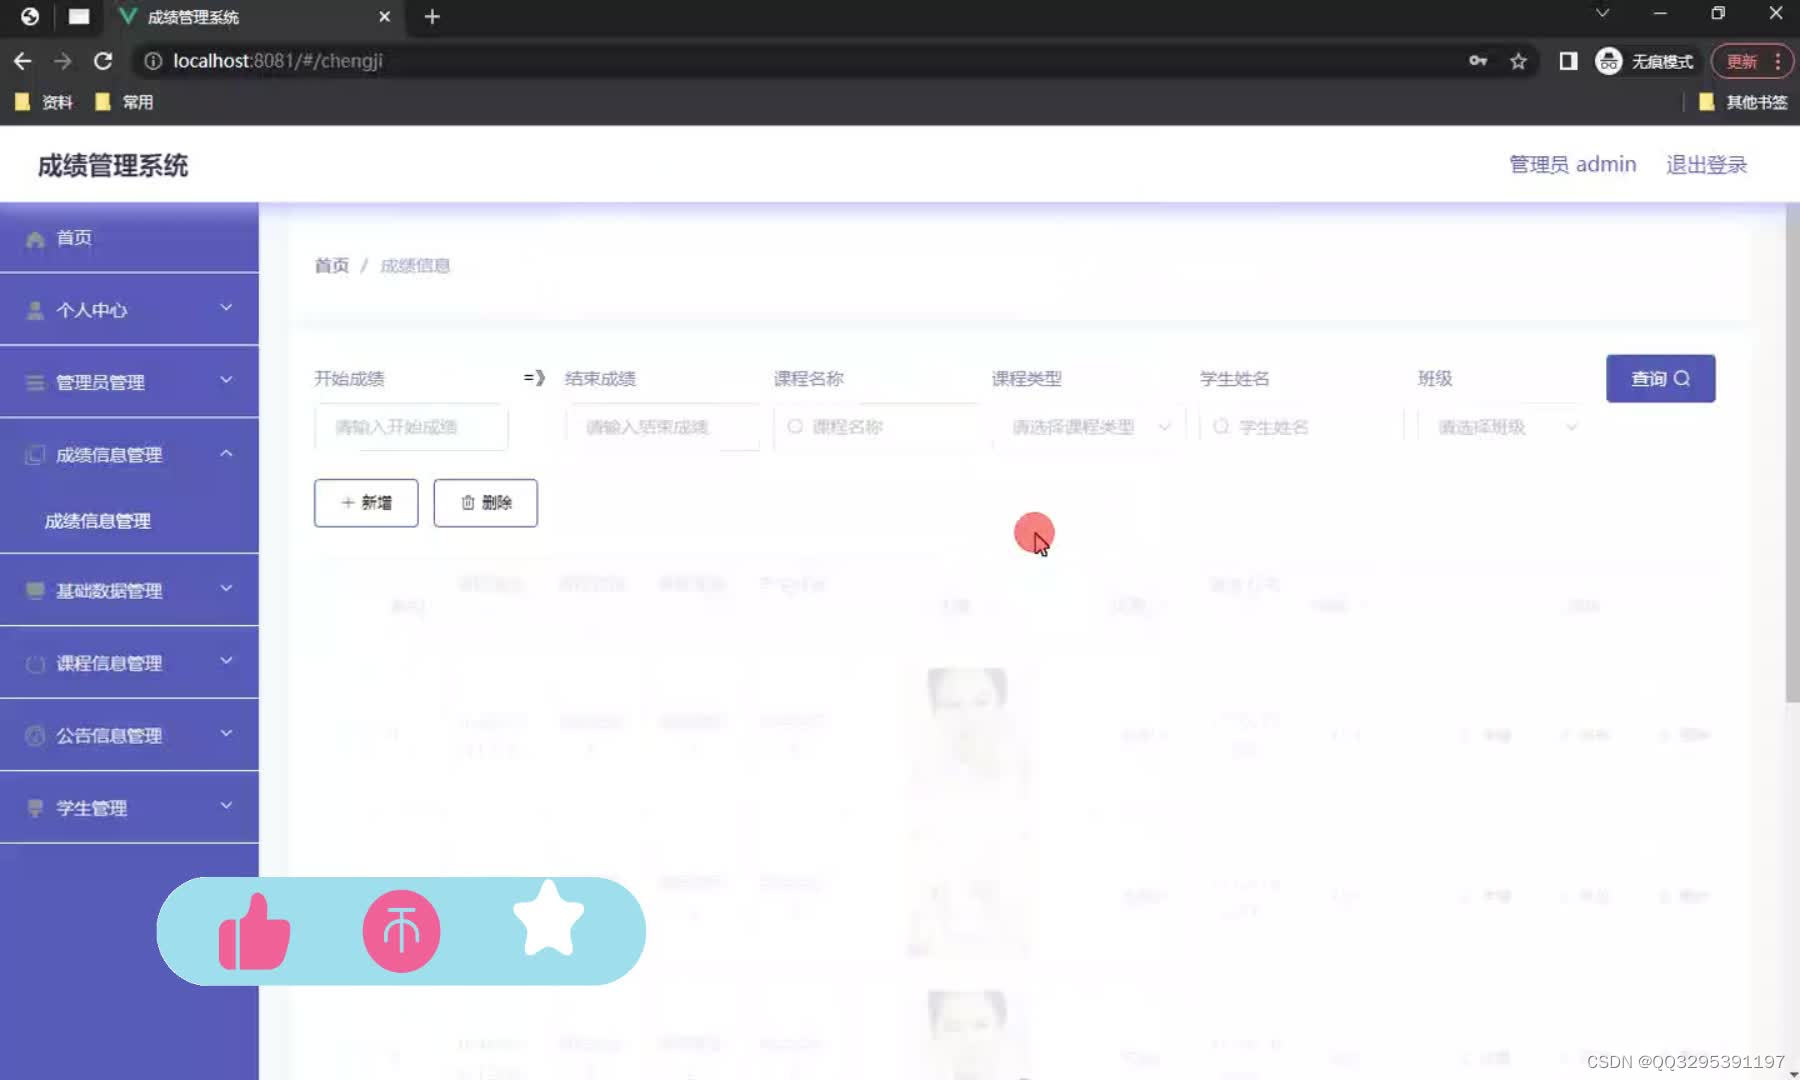The width and height of the screenshot is (1800, 1080).
Task: Toggle Chrome bookmark star in address bar
Action: (1519, 61)
